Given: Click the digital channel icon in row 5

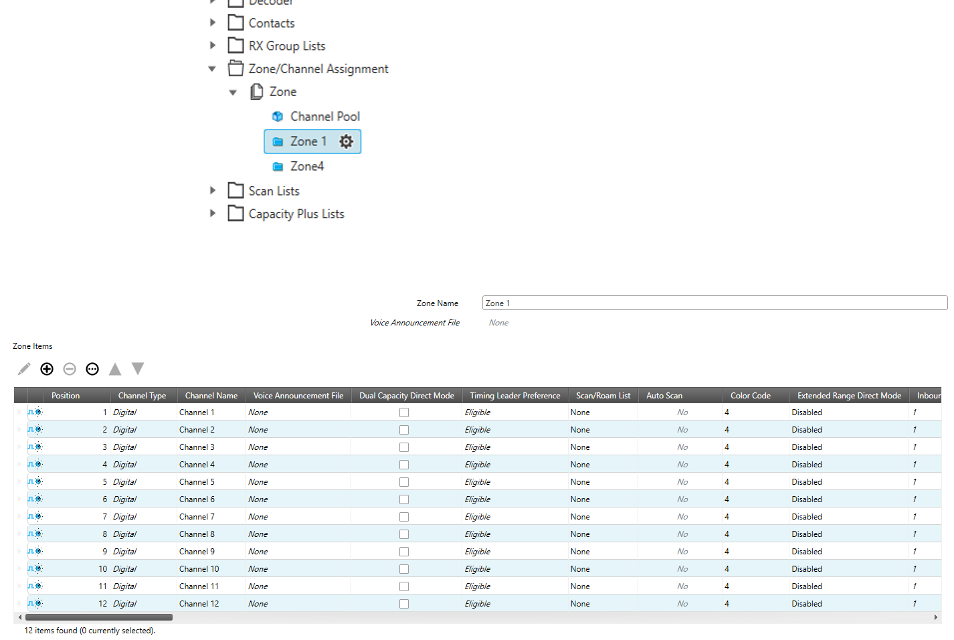Looking at the screenshot, I should point(35,482).
